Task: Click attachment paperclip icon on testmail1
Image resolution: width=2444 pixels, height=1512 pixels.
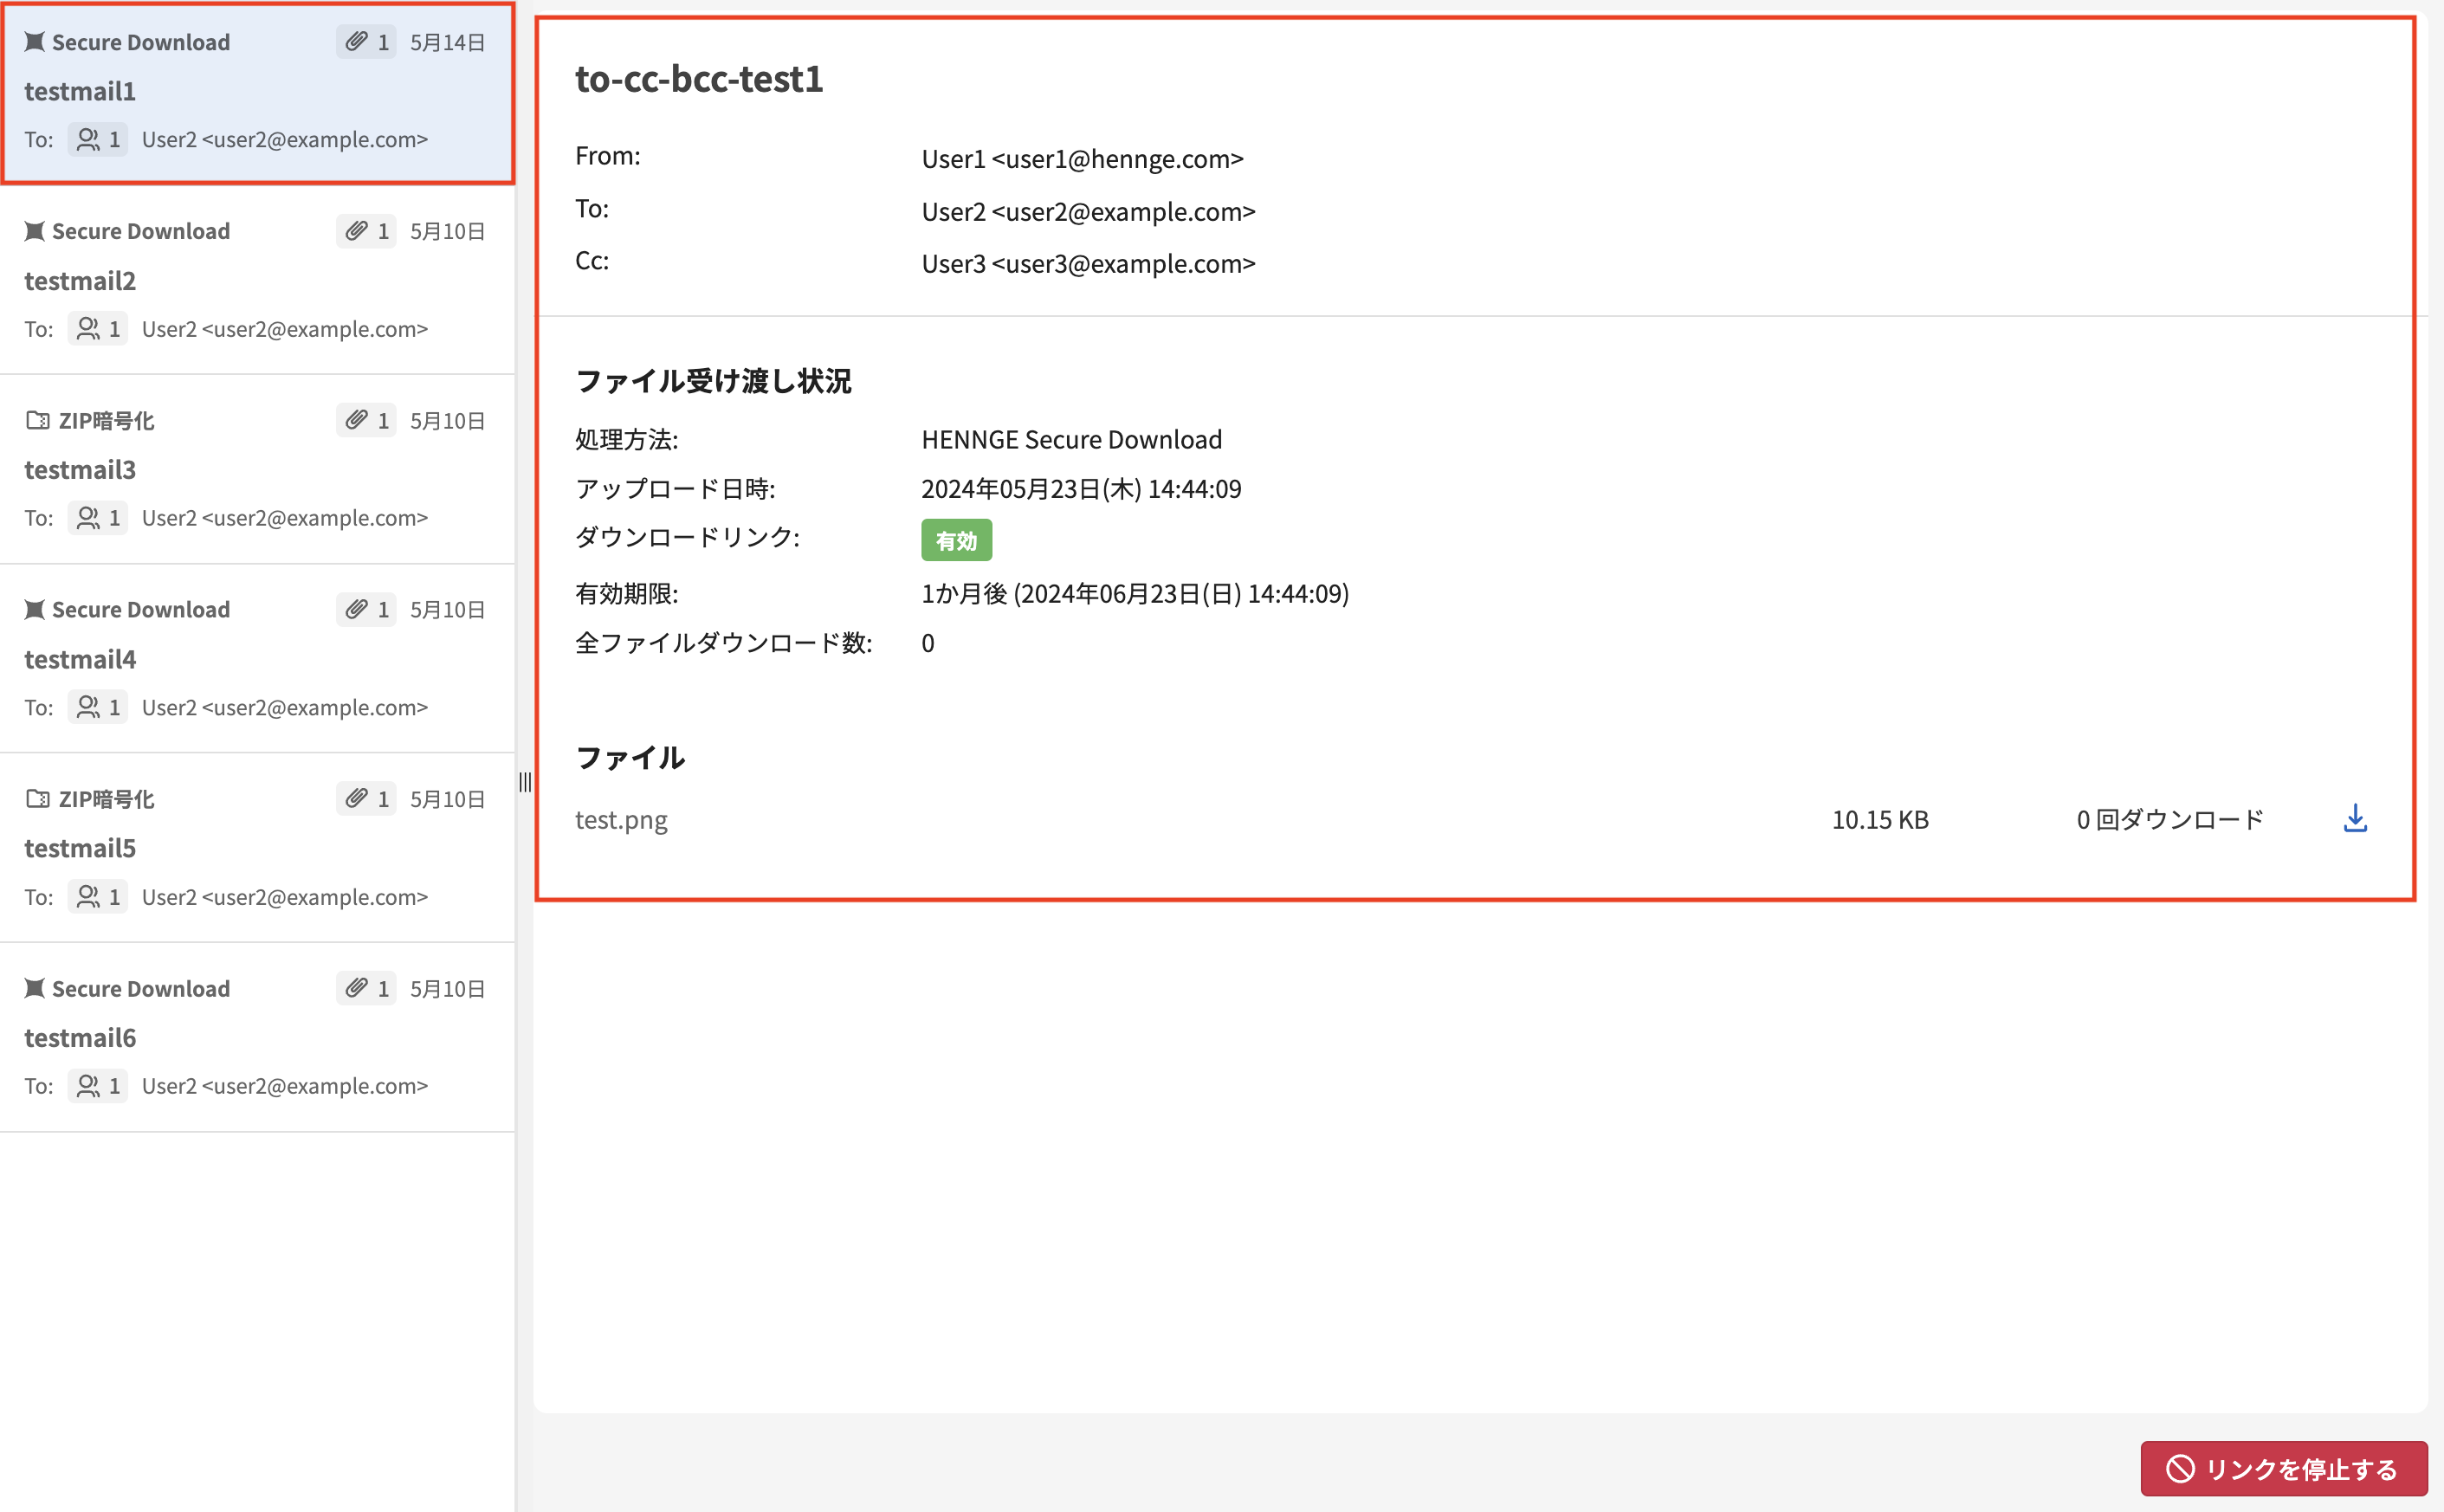Action: coord(357,42)
